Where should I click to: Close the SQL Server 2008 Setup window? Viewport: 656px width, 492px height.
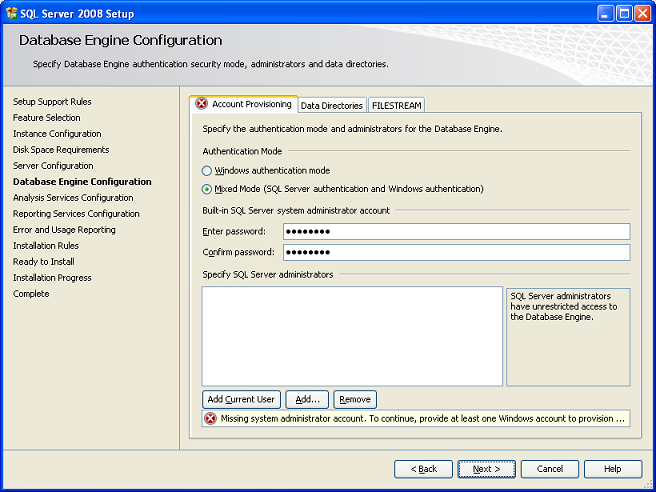coord(642,14)
